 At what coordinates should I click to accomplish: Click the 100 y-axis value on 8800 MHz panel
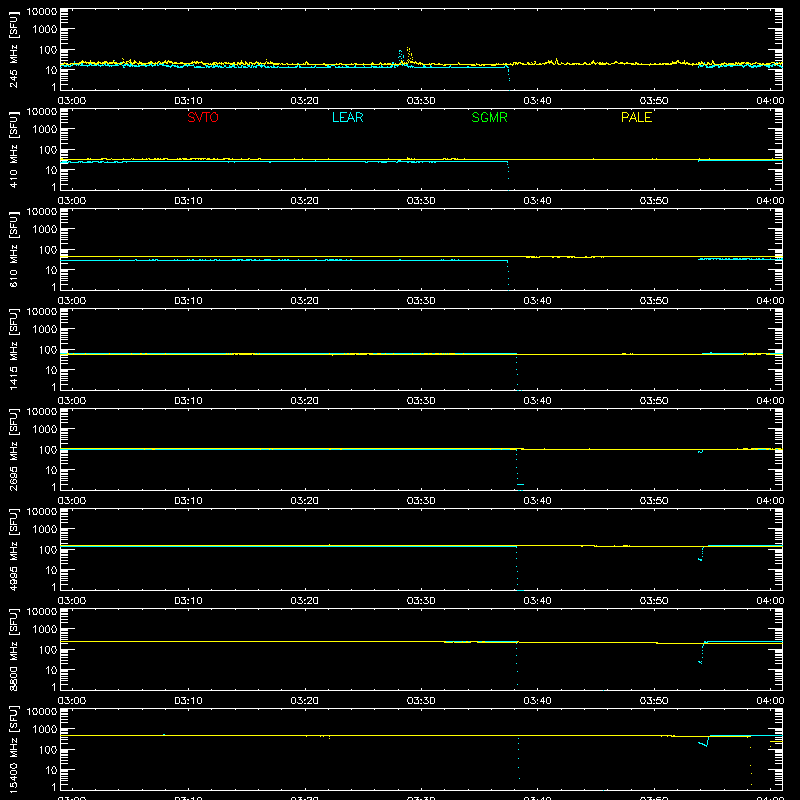pyautogui.click(x=48, y=649)
